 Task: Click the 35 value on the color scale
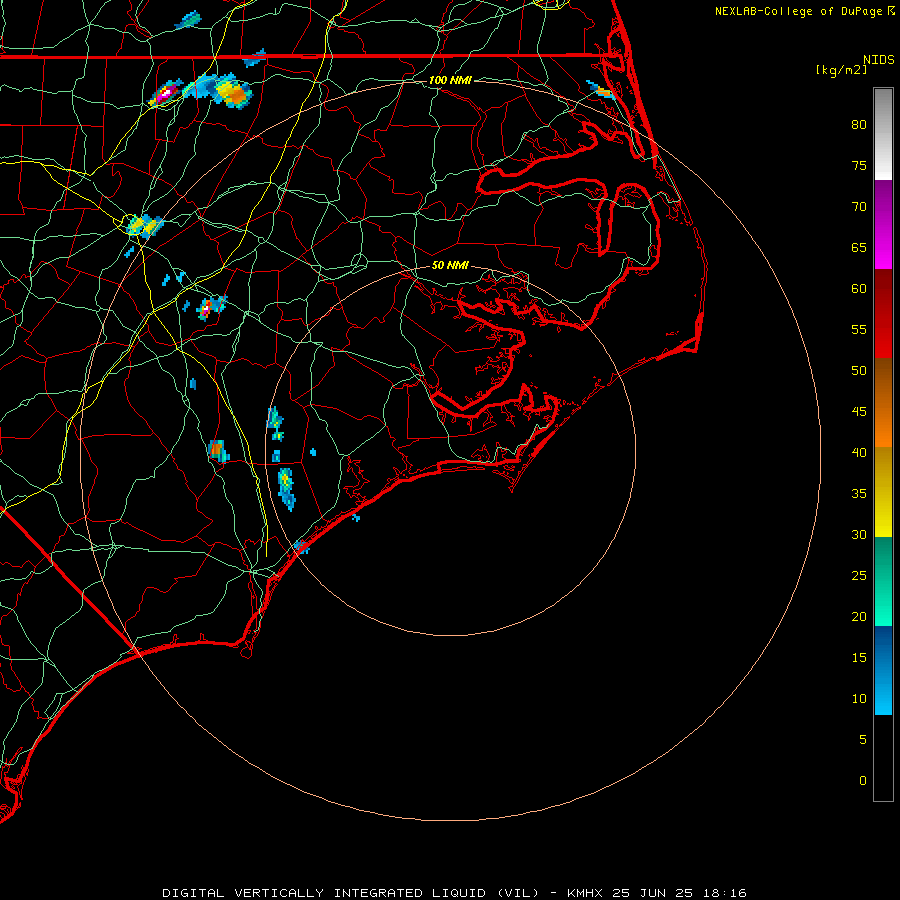(859, 494)
